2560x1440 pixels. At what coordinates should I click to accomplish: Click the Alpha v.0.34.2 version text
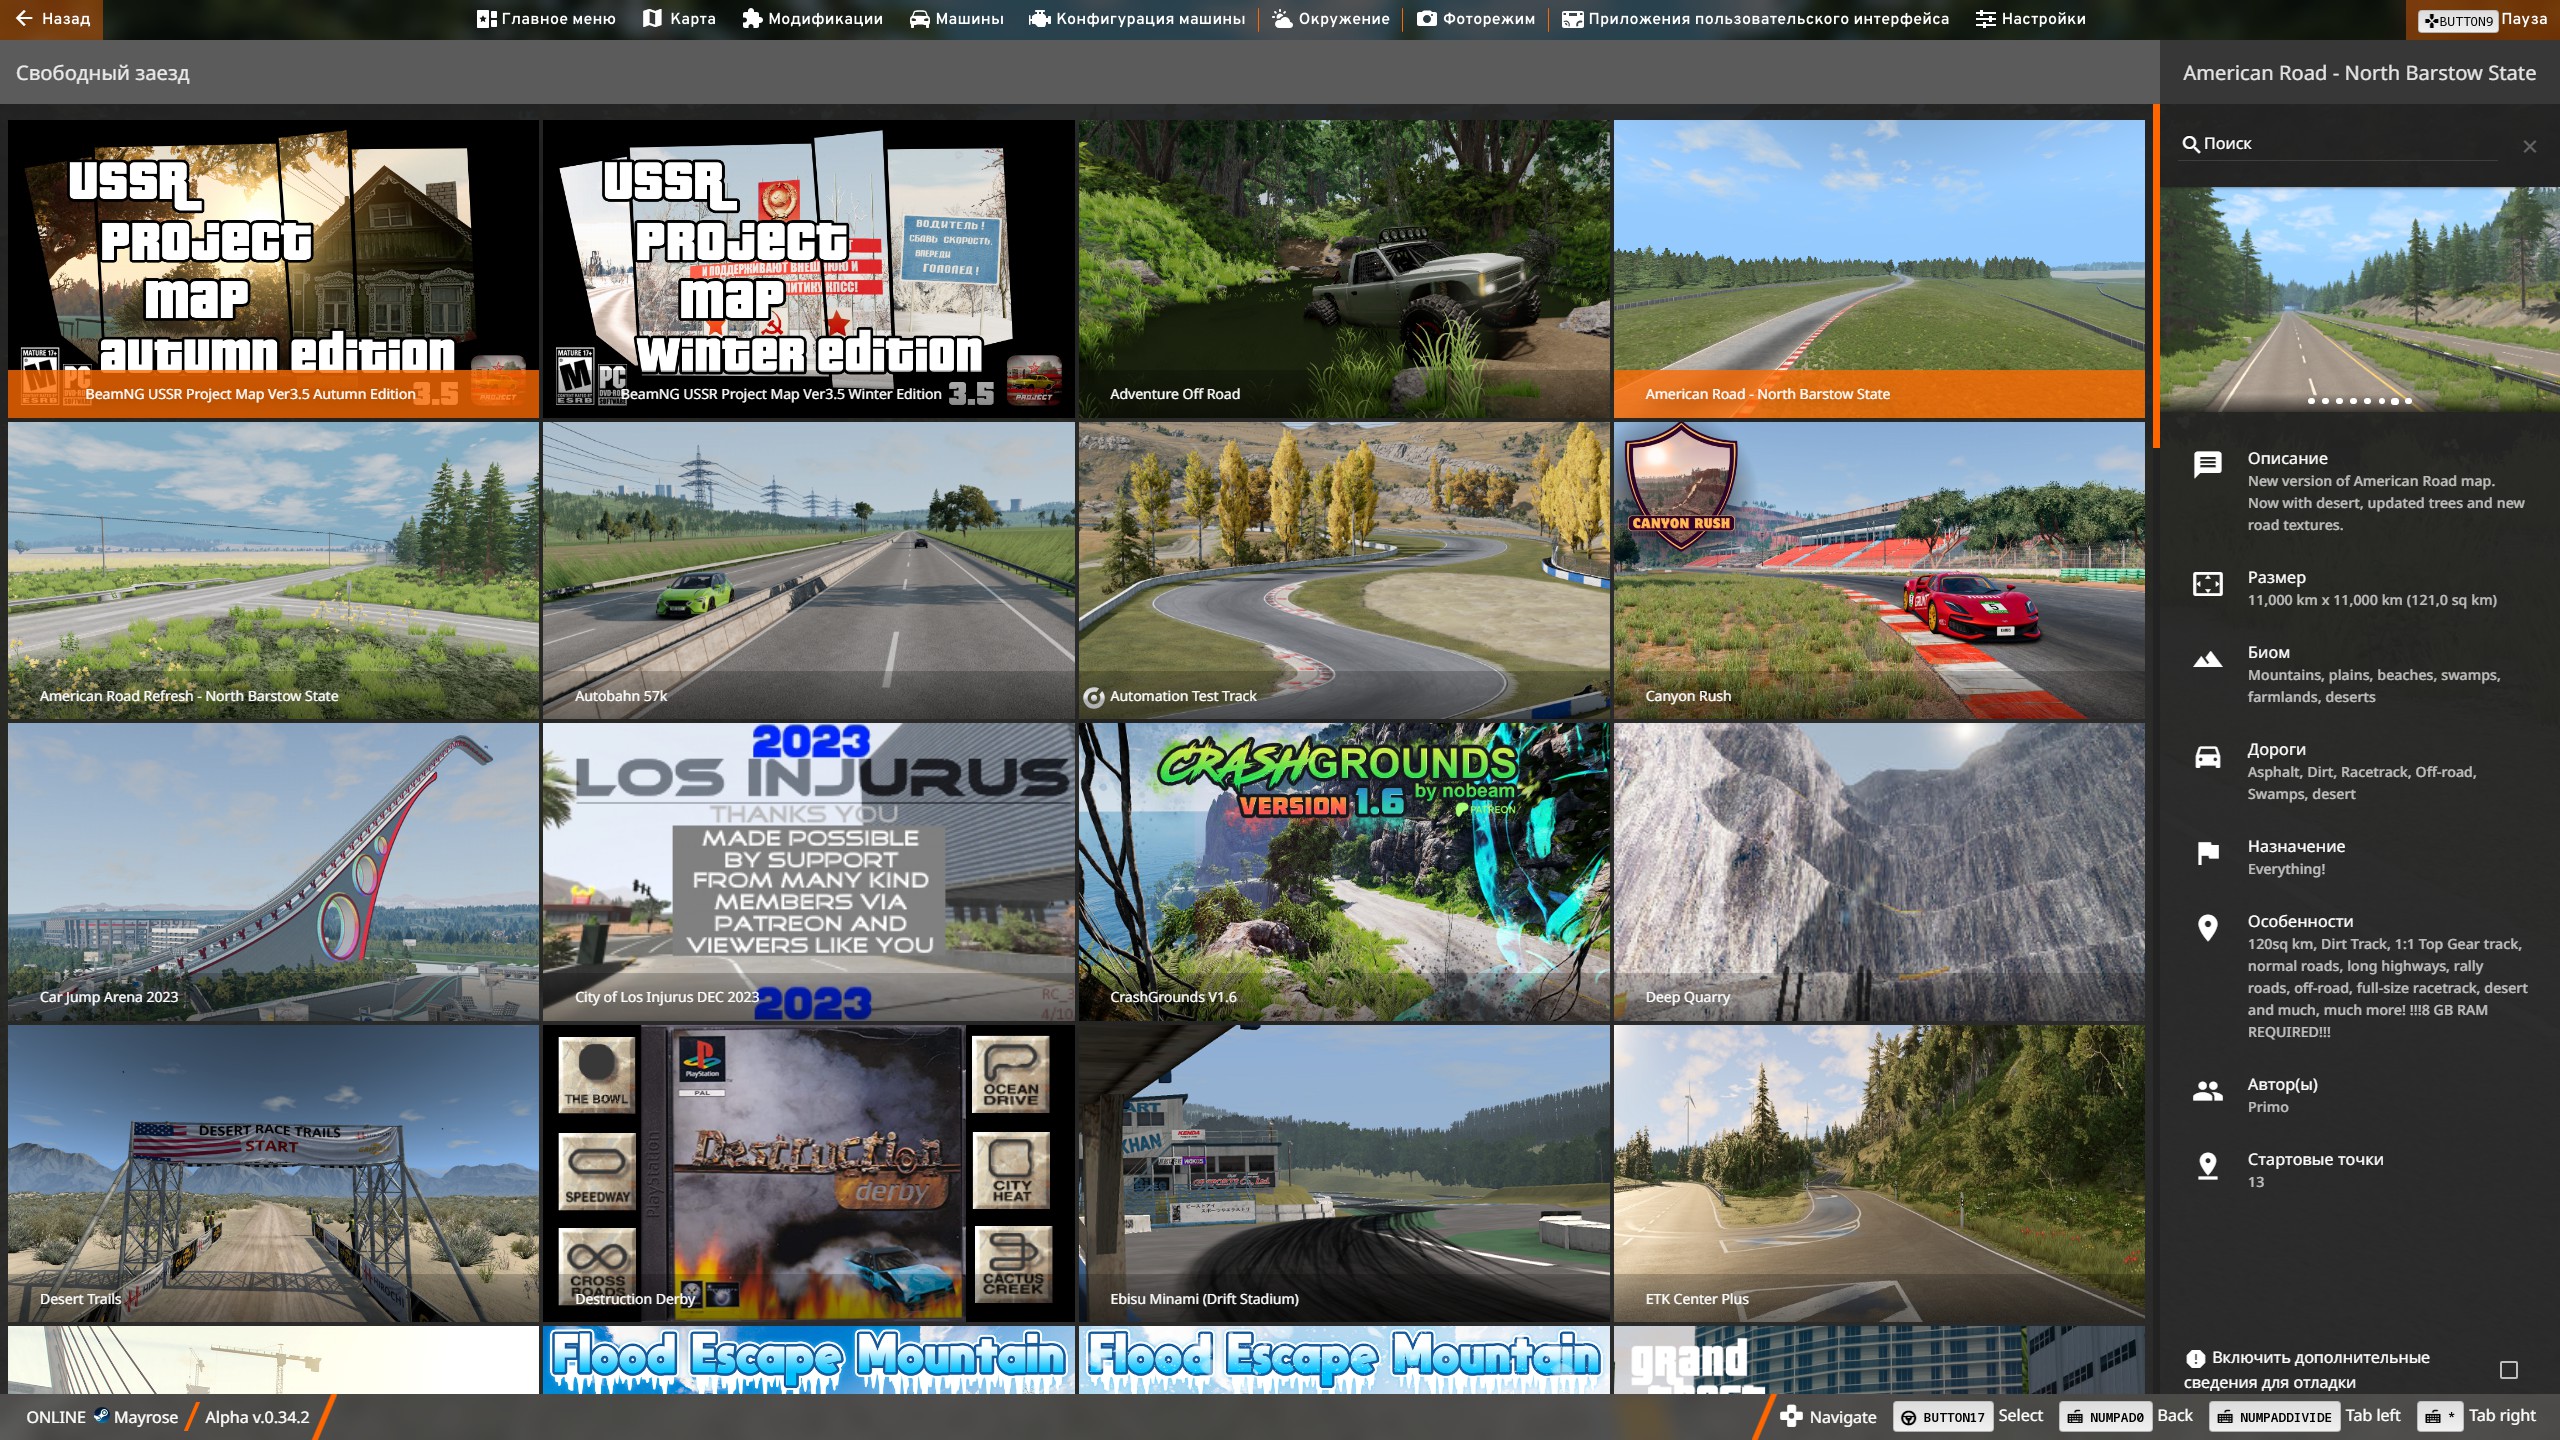pyautogui.click(x=257, y=1417)
